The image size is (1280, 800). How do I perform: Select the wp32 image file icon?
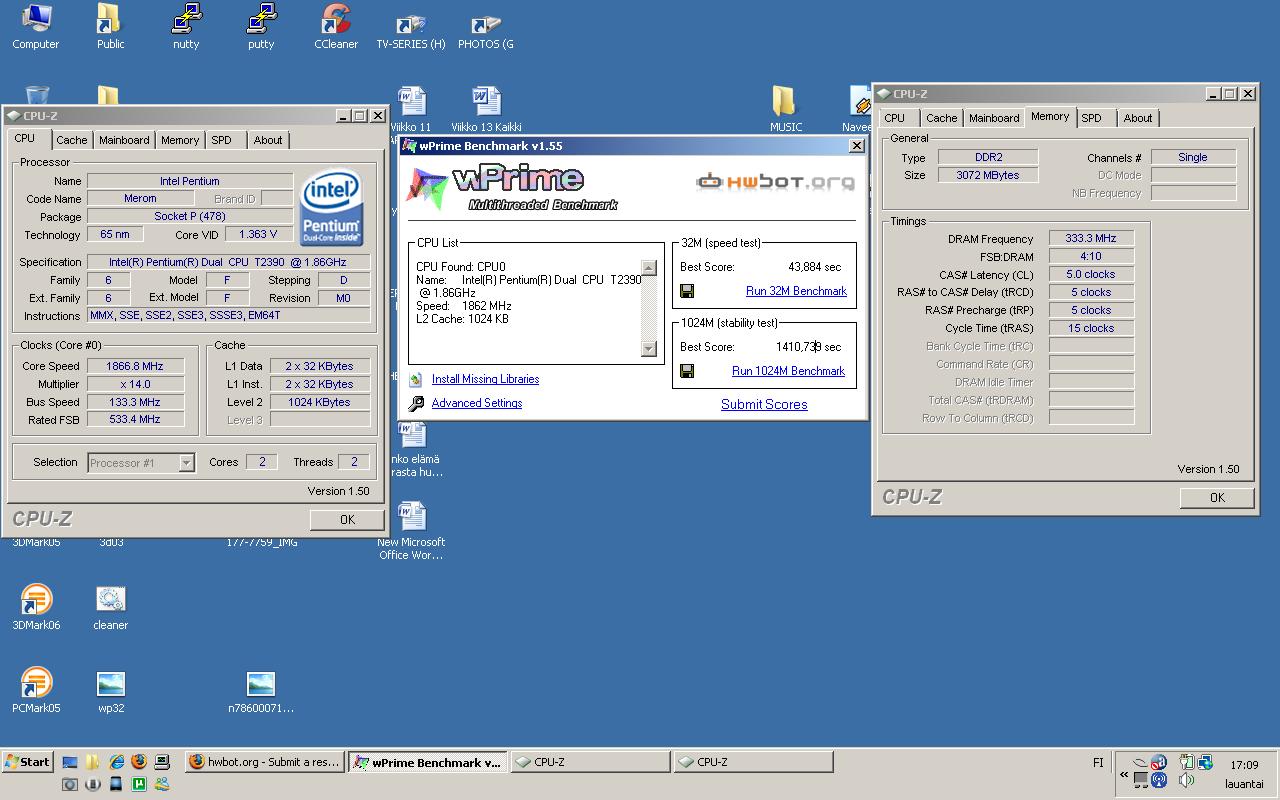click(x=111, y=690)
